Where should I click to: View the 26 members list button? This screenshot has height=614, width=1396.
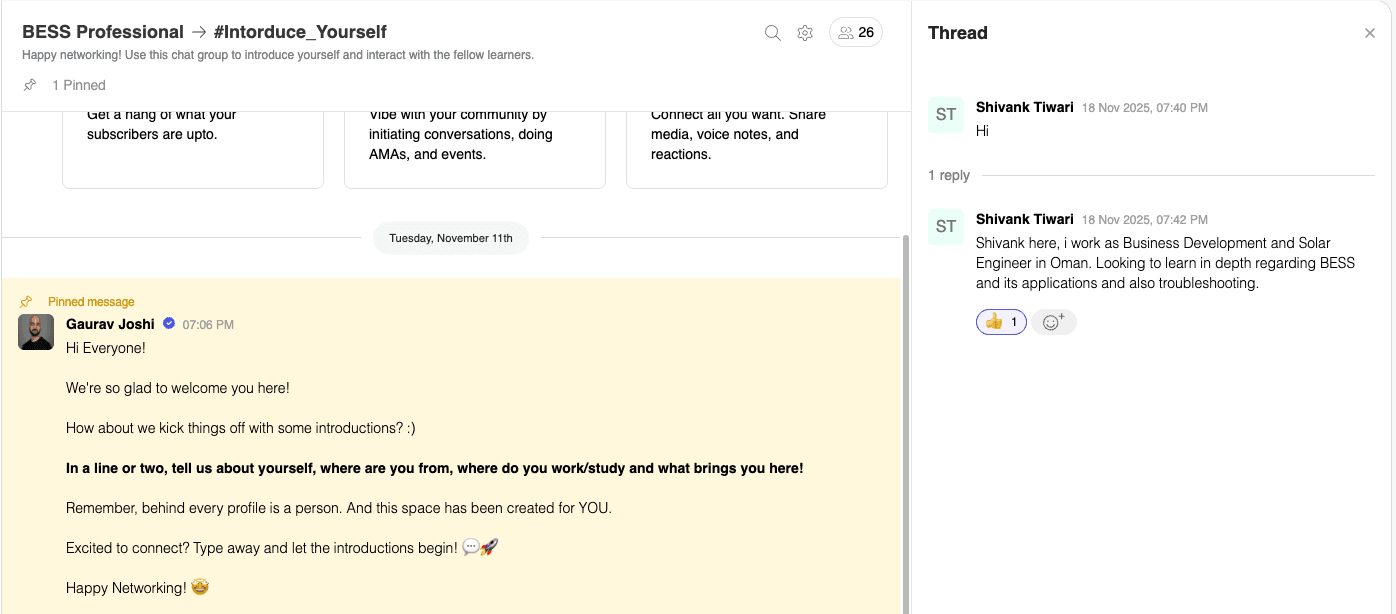point(856,33)
